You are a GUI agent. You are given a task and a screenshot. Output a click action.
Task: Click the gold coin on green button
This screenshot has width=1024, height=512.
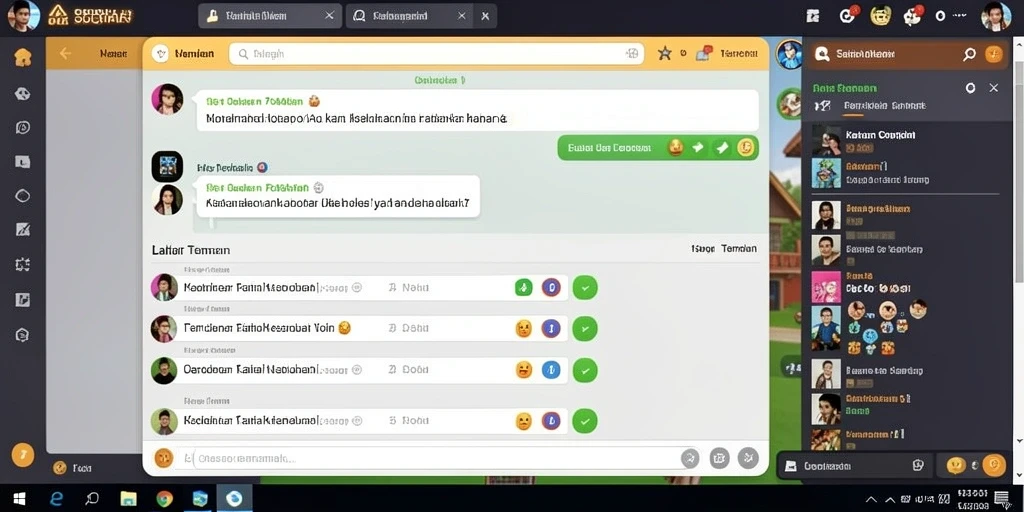pyautogui.click(x=746, y=148)
